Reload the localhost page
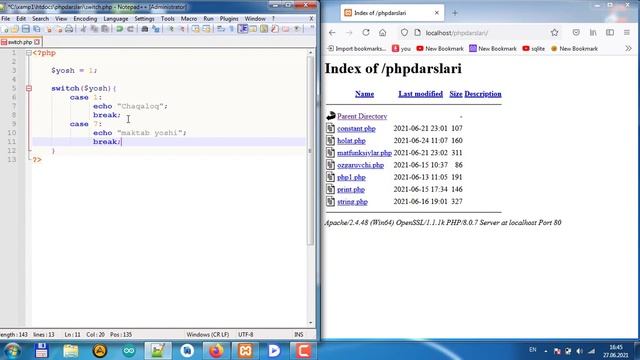The width and height of the screenshot is (640, 360). pos(366,33)
